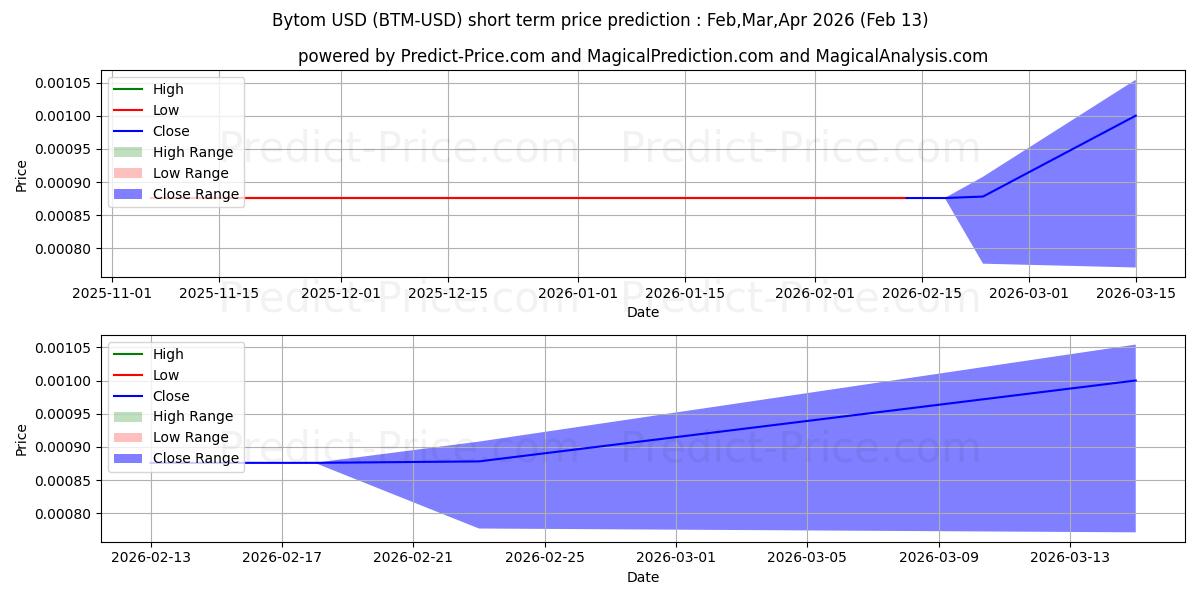This screenshot has height=600, width=1200.
Task: Click the Low Range swatch in bottom legend
Action: point(128,437)
